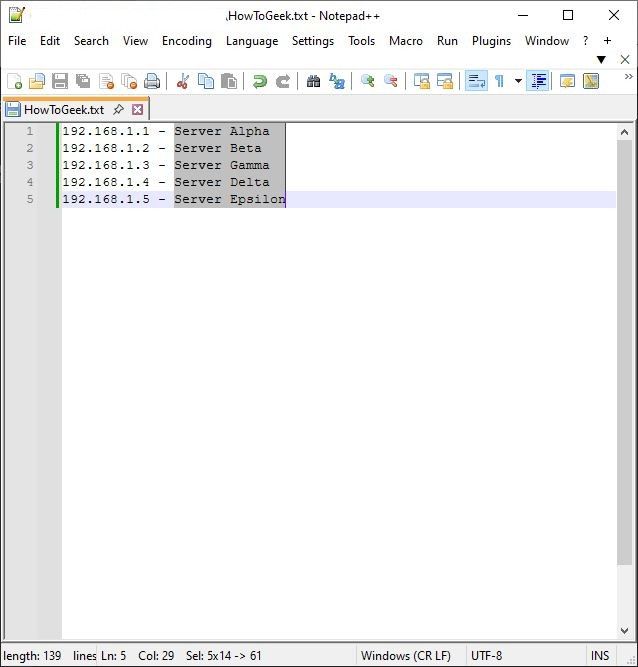
Task: Redo with the gray arrow icon
Action: (283, 81)
